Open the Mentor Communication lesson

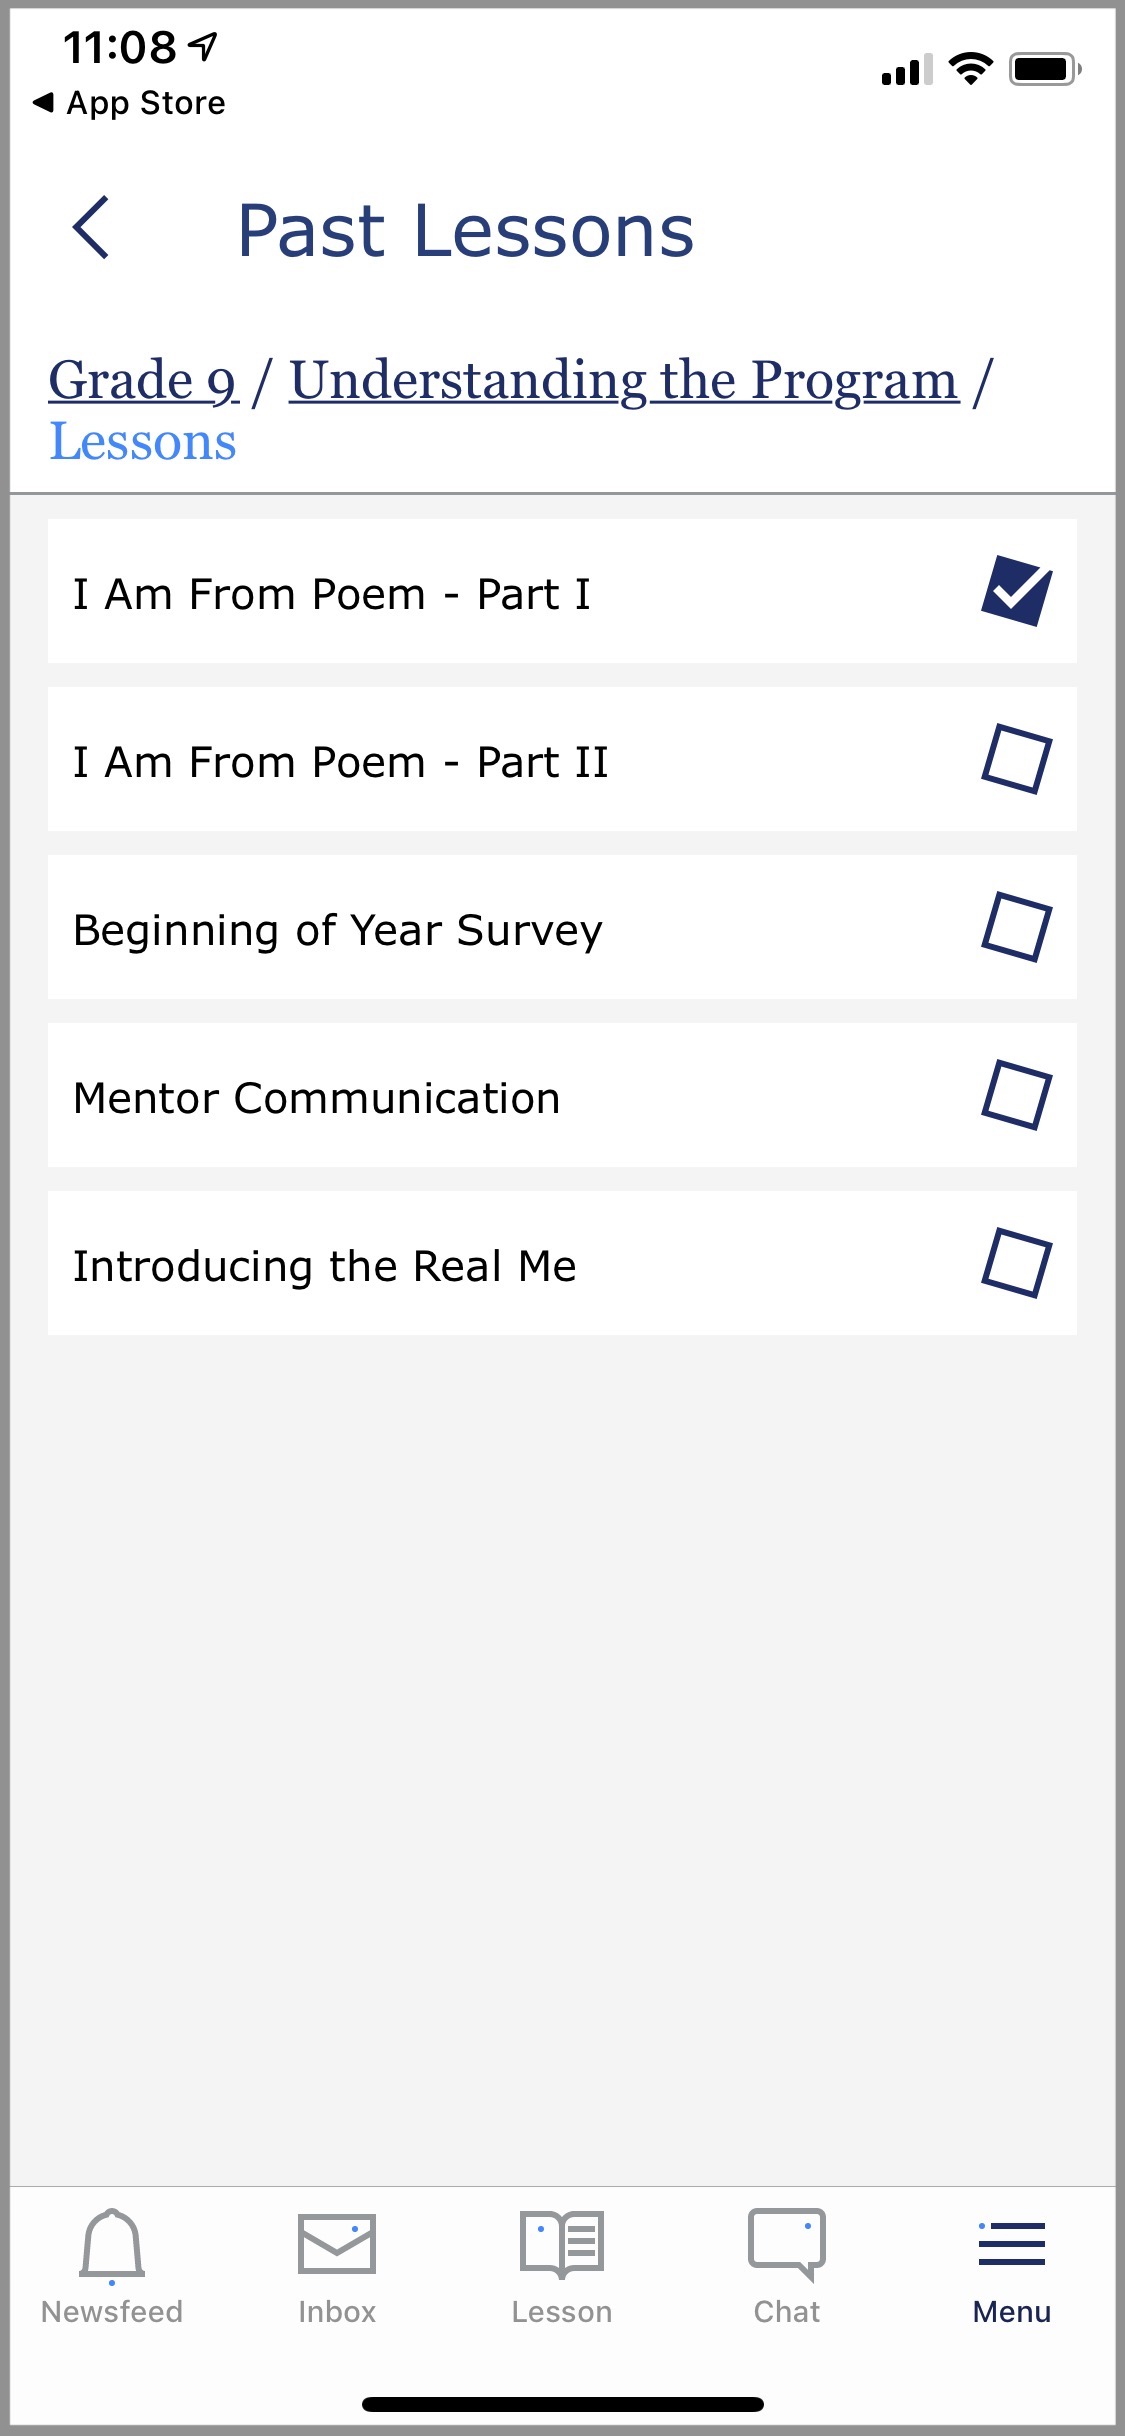click(317, 1098)
